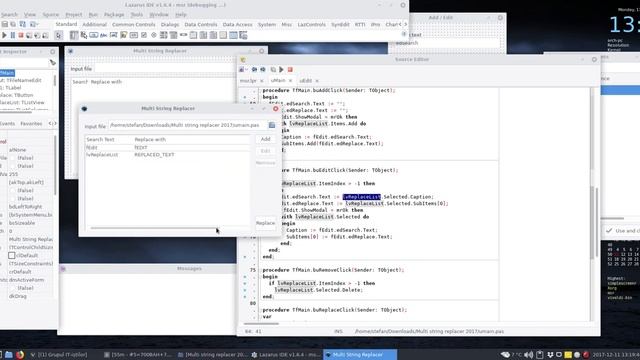Select the TEdit palette component
This screenshot has height=360, width=640.
[113, 36]
